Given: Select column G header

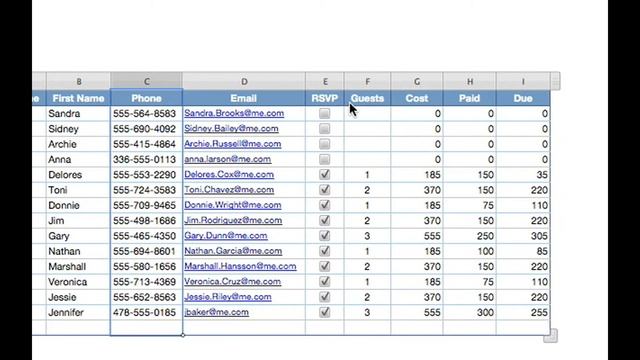Looking at the screenshot, I should (x=417, y=82).
